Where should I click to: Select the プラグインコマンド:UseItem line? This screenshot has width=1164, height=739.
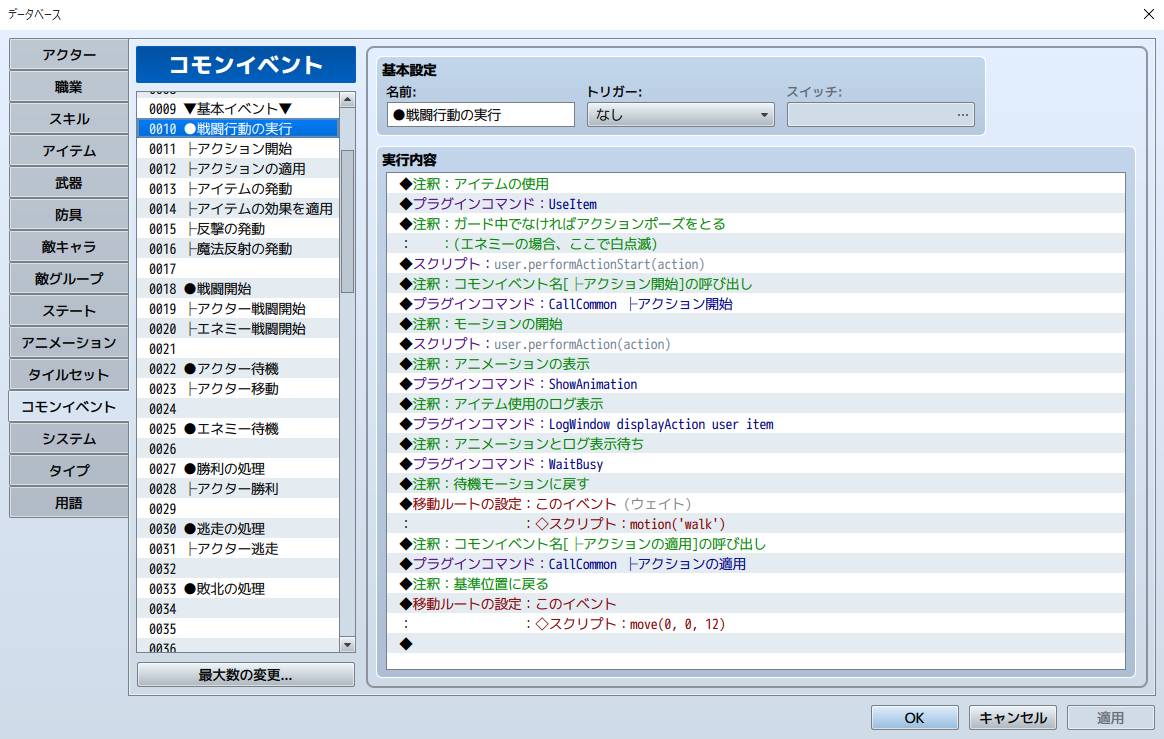[x=756, y=204]
